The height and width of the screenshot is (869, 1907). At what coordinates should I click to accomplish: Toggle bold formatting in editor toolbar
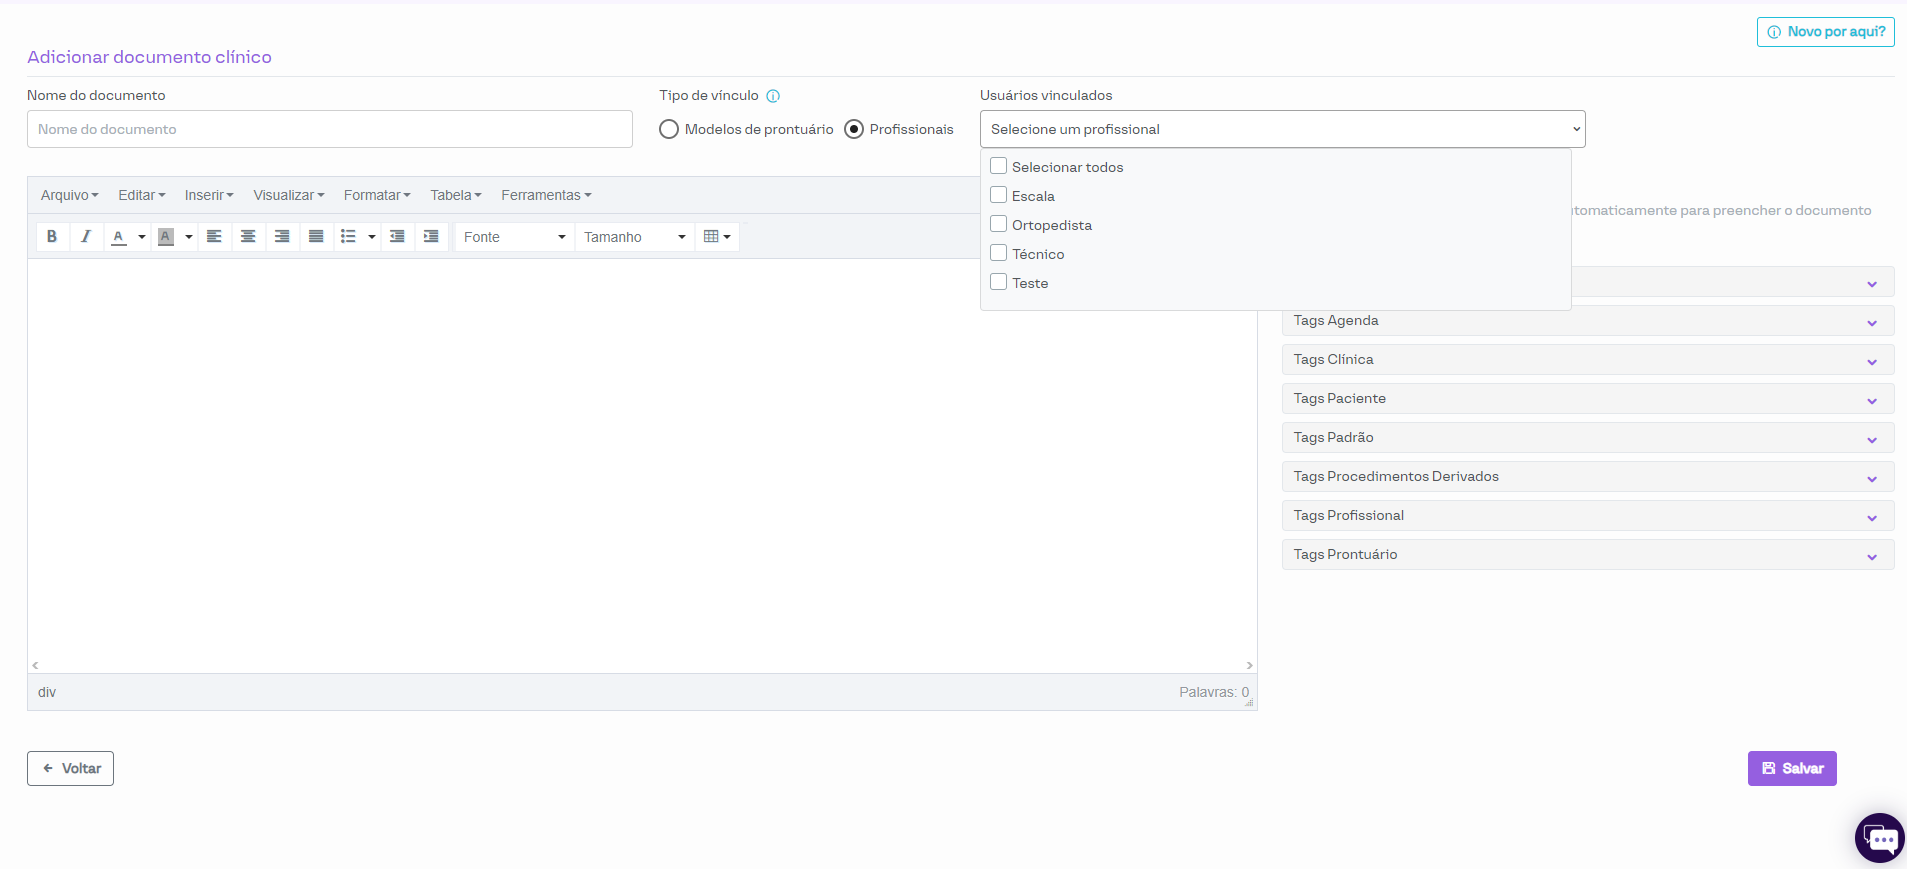(x=52, y=237)
